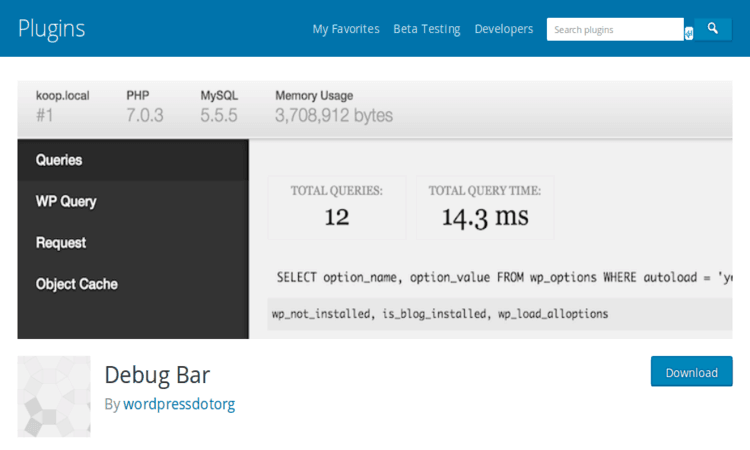This screenshot has width=750, height=450.
Task: Open the wordpressdotorg author profile
Action: point(179,404)
